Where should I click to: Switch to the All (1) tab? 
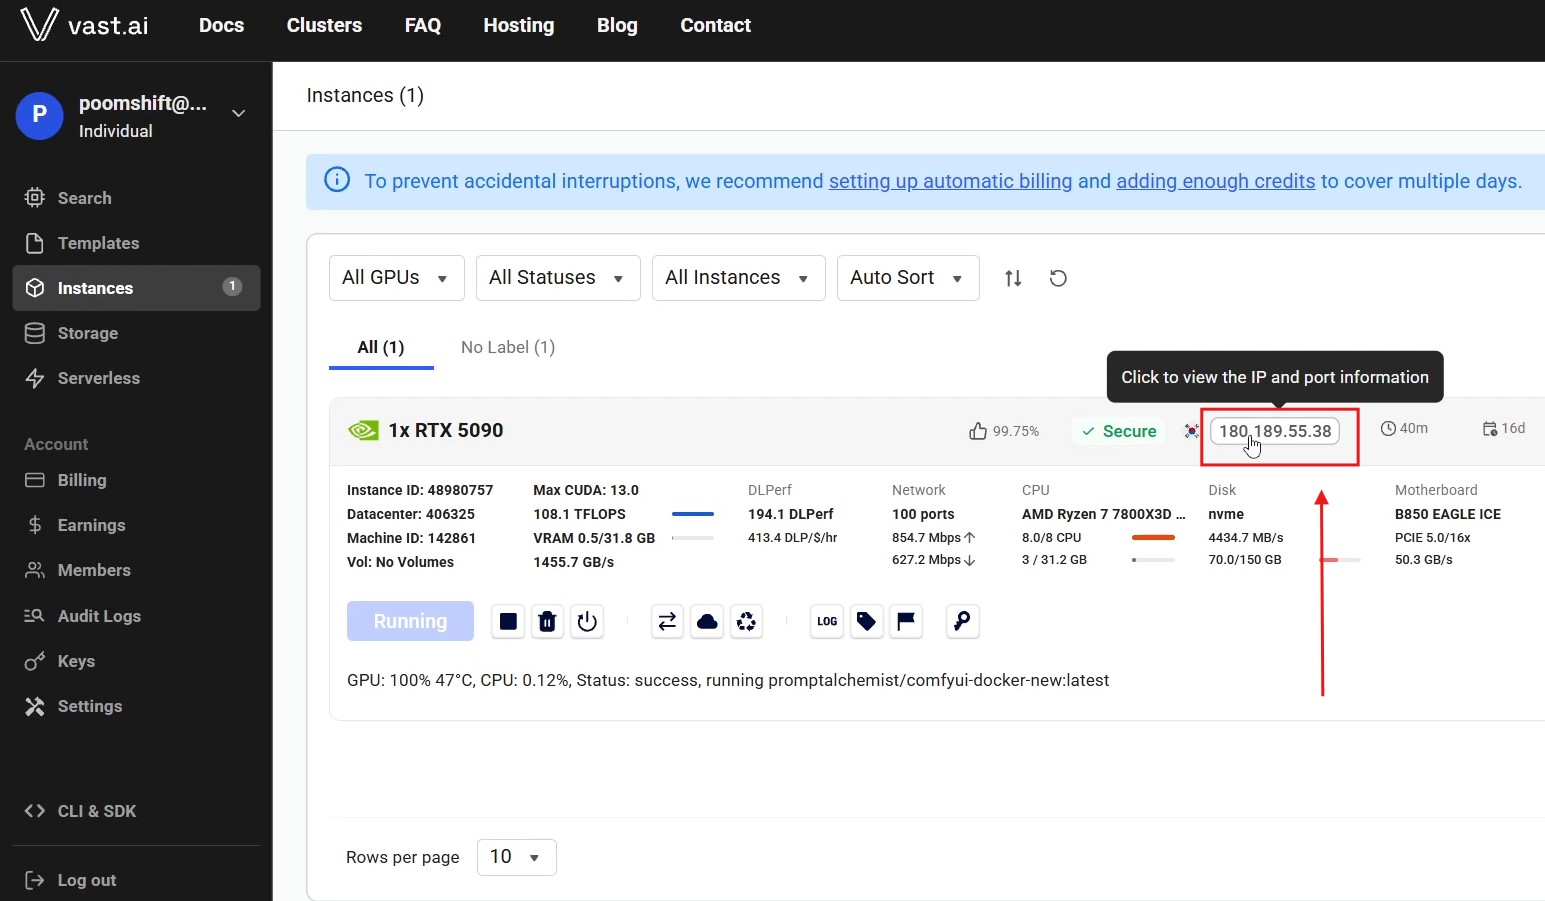coord(381,347)
